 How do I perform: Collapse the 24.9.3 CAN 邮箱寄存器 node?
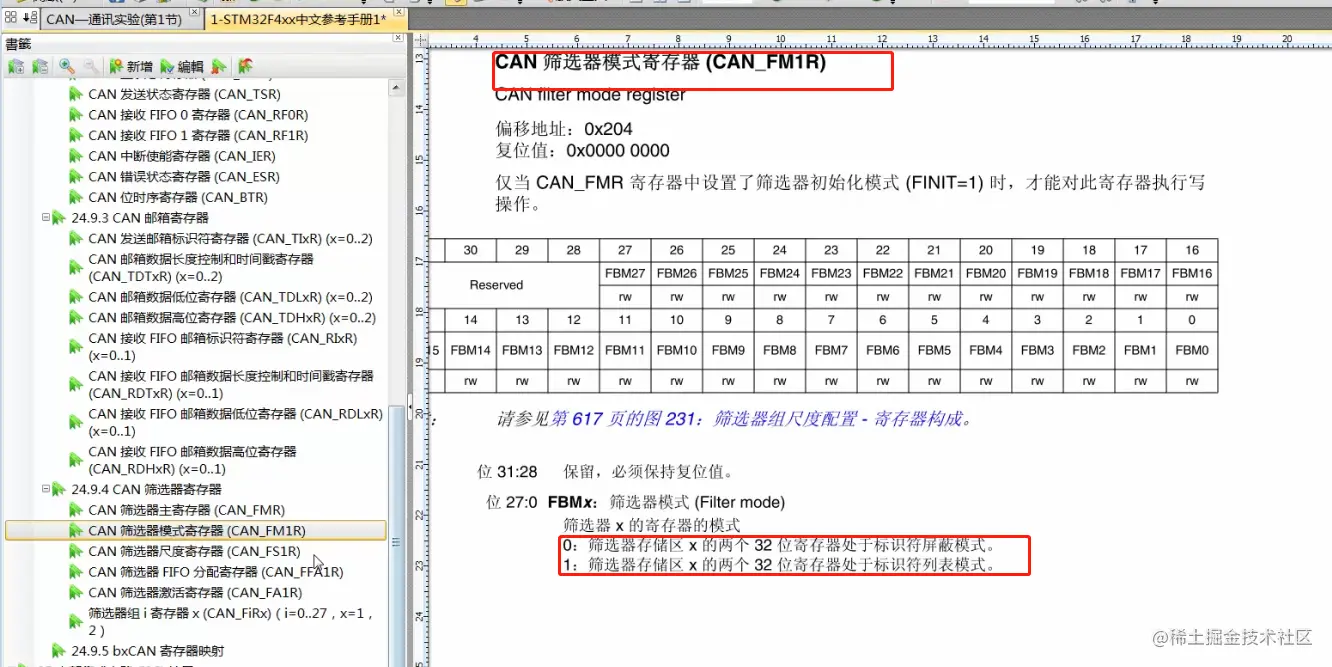pyautogui.click(x=46, y=218)
